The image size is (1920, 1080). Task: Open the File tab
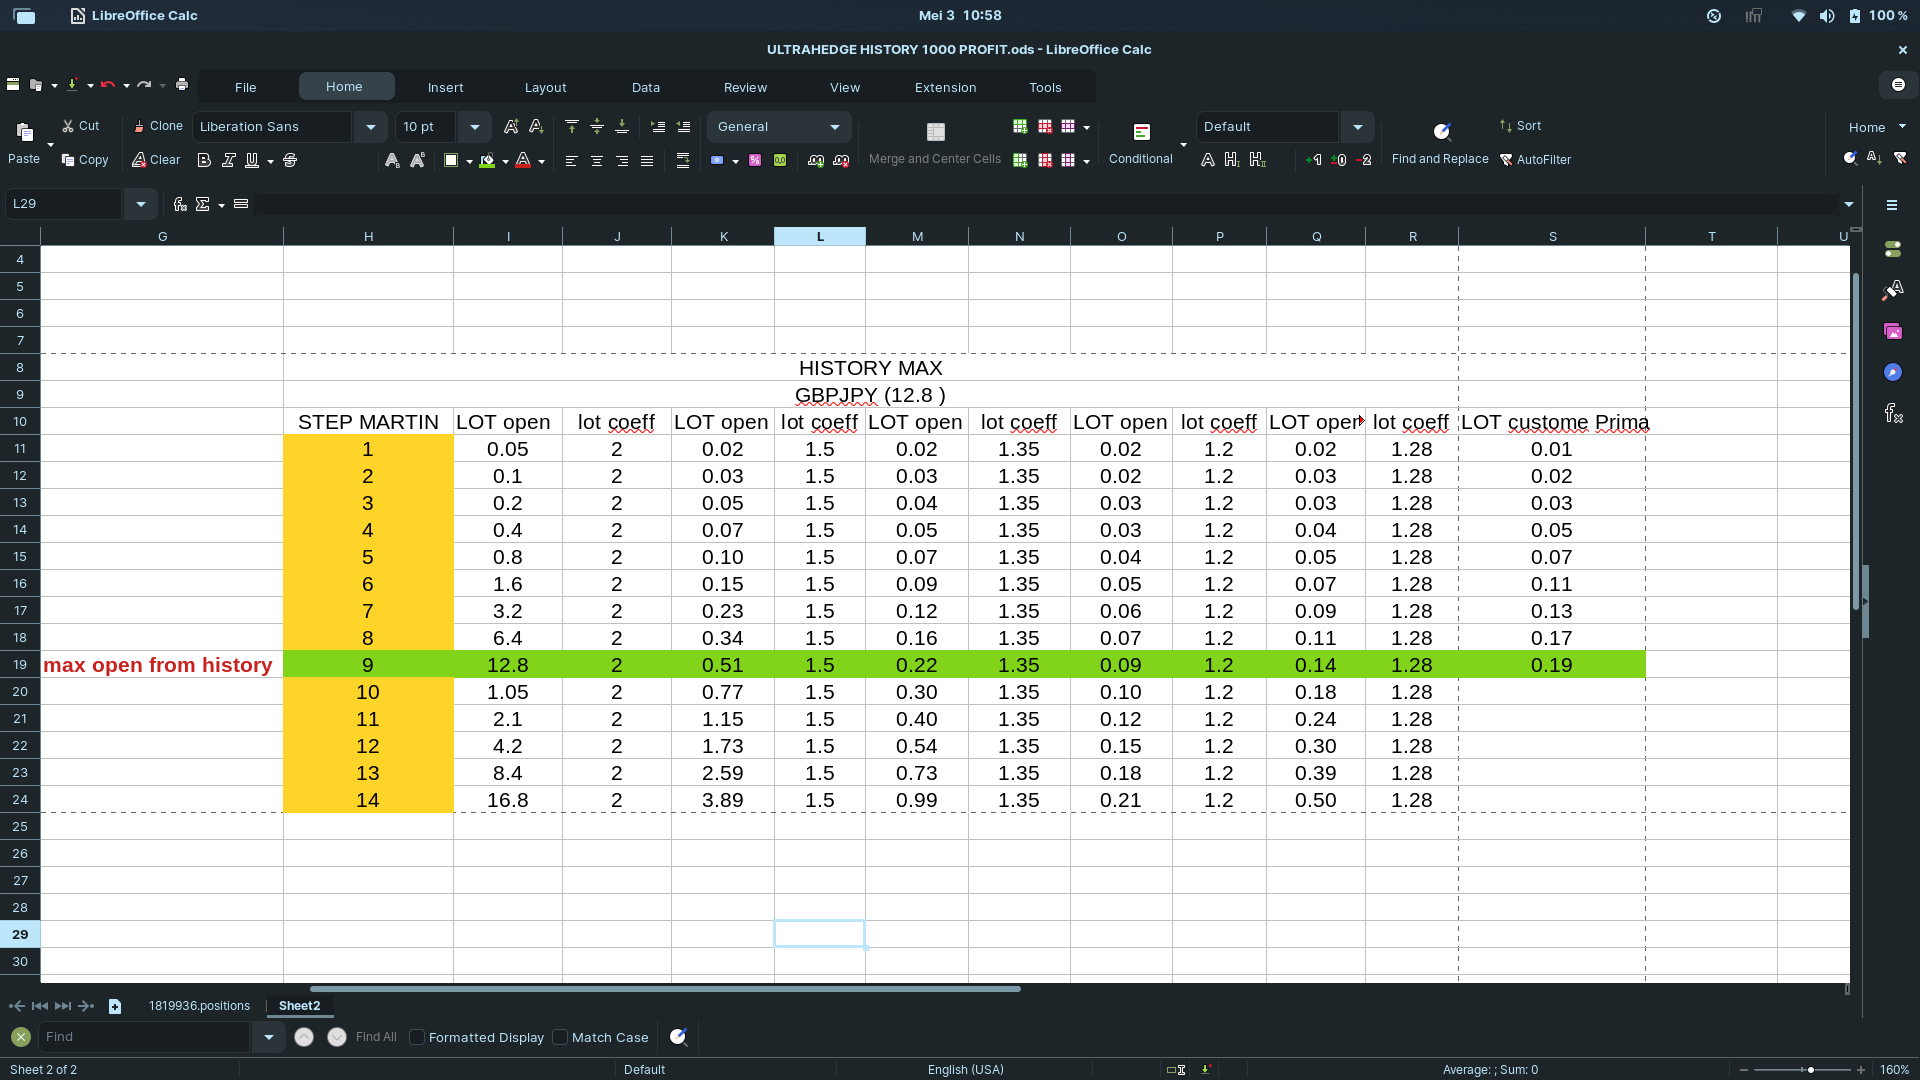246,87
